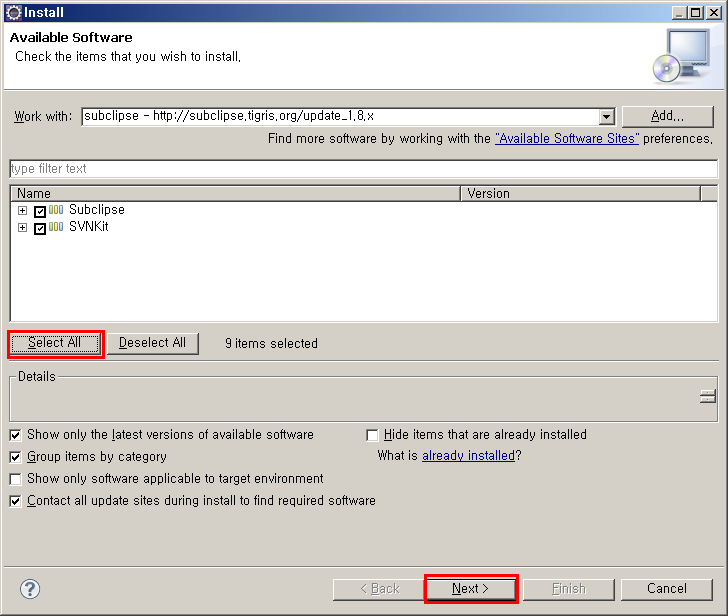The width and height of the screenshot is (728, 616).
Task: Click the Eclipse icon in title bar
Action: tap(13, 13)
